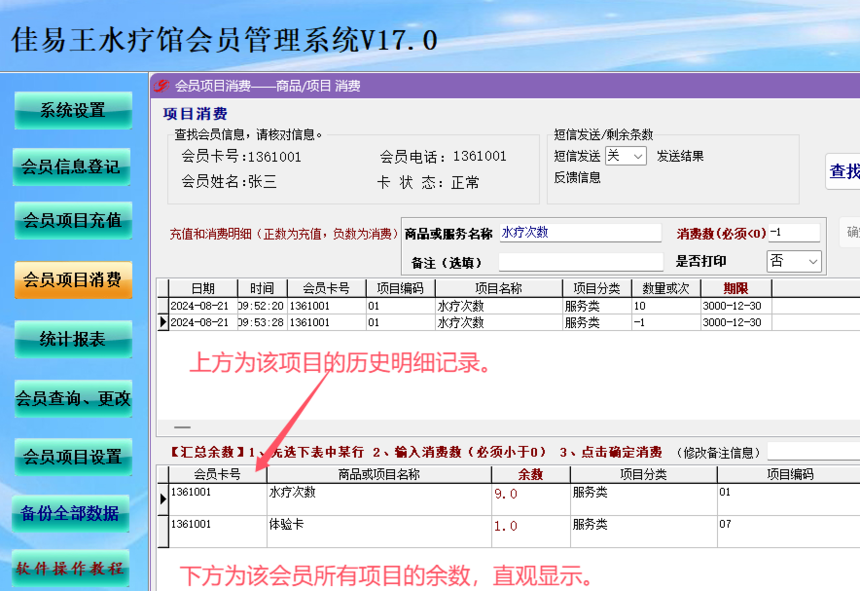
Task: Open 会员查询、更改 from sidebar
Action: [x=73, y=399]
